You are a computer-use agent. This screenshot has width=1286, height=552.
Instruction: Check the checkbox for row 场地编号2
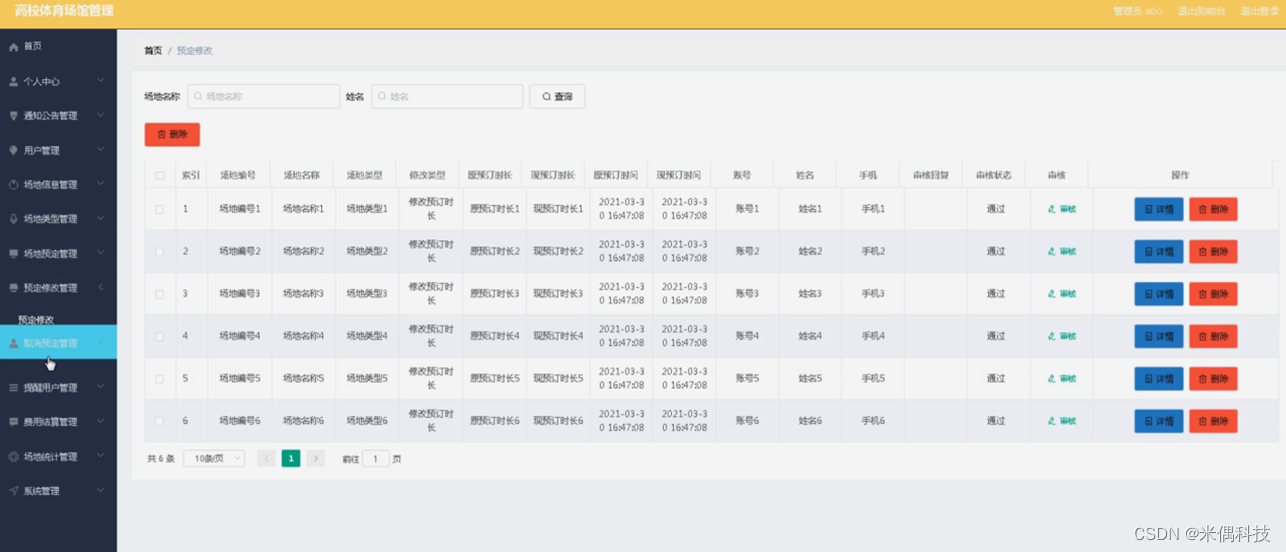[160, 251]
